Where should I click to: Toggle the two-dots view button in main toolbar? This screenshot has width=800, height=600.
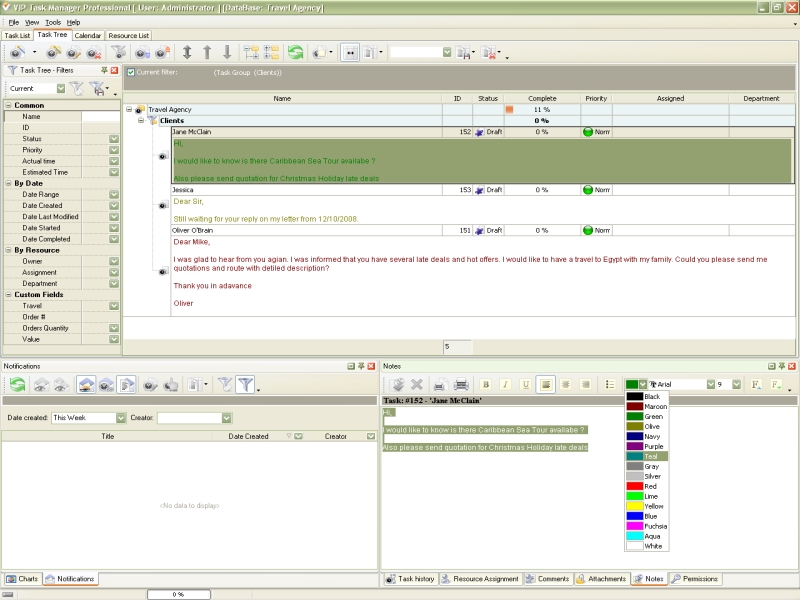(350, 52)
